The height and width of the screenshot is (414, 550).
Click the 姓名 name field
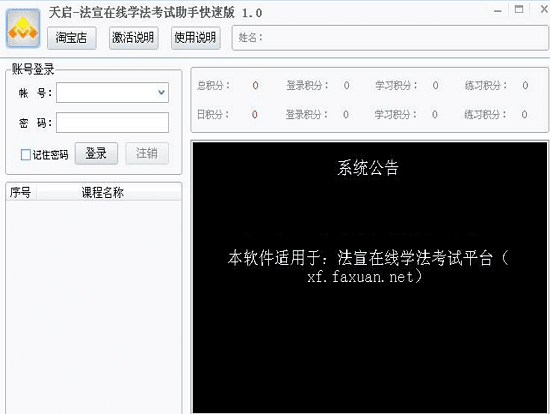[x=390, y=38]
